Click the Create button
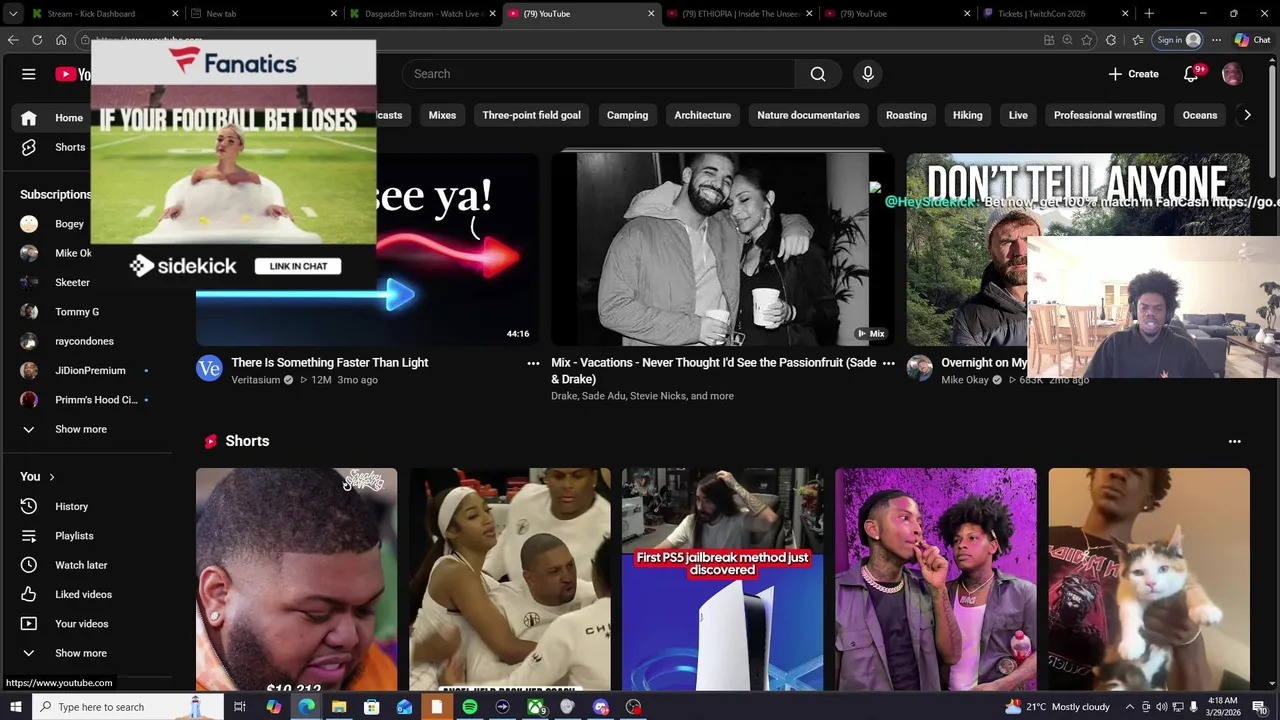1280x720 pixels. [x=1134, y=74]
